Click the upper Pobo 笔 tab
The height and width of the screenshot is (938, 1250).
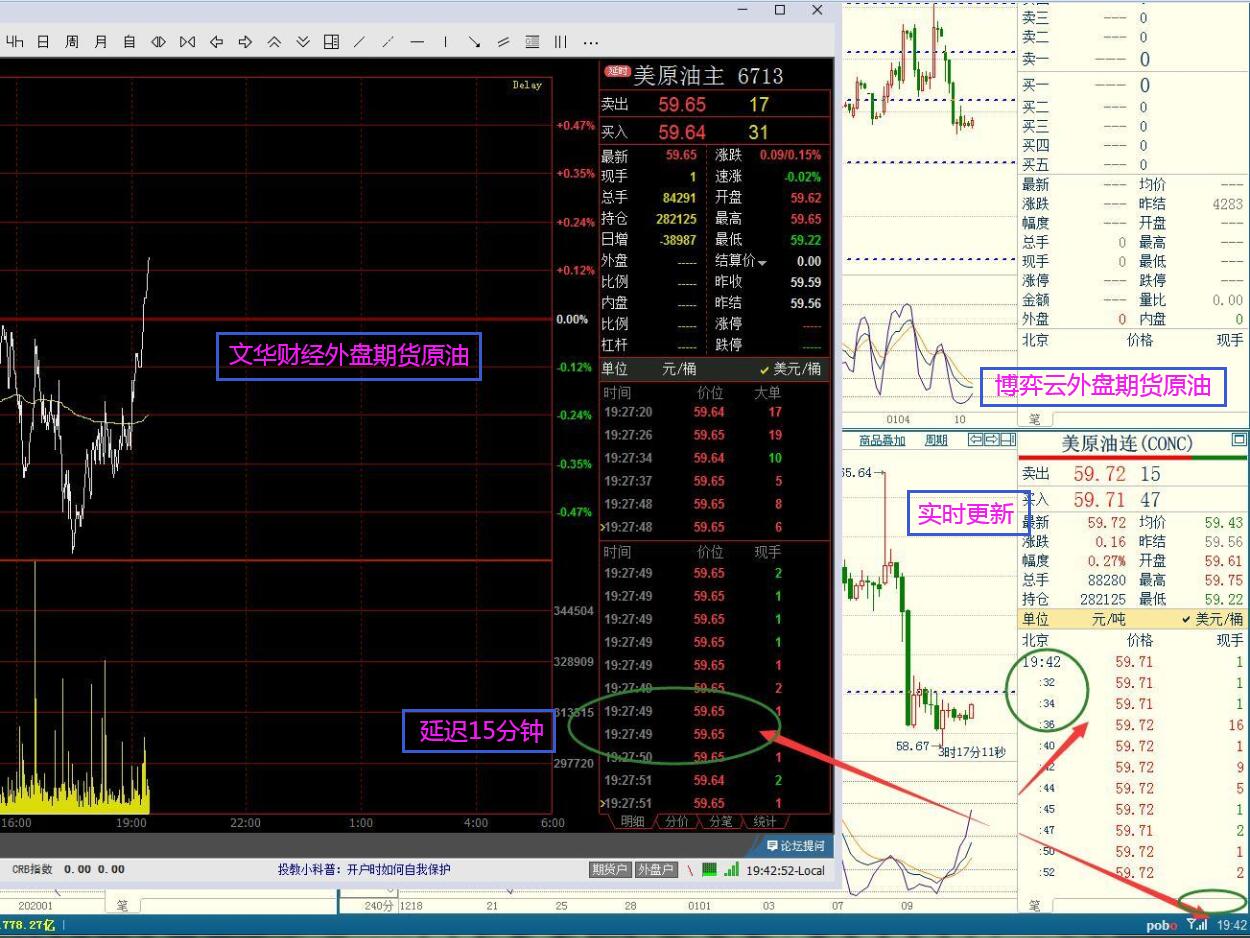1035,420
